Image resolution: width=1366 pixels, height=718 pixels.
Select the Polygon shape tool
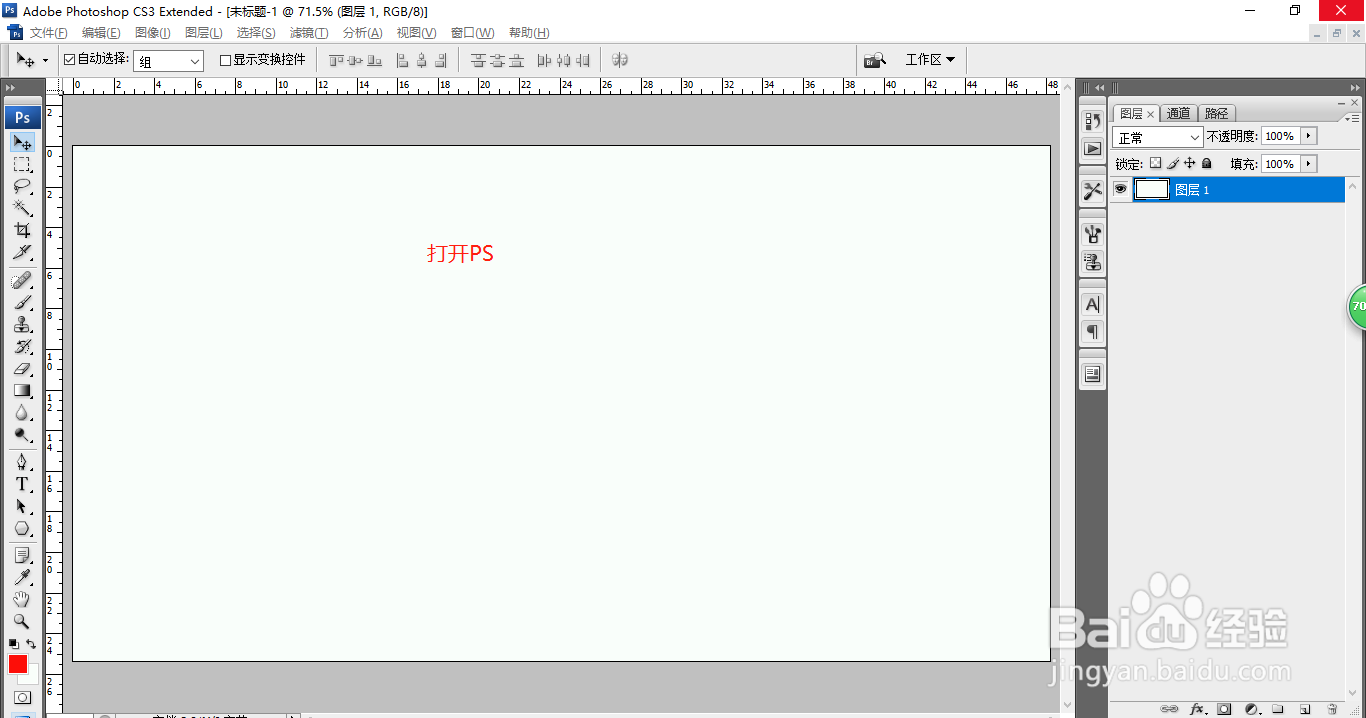click(22, 528)
